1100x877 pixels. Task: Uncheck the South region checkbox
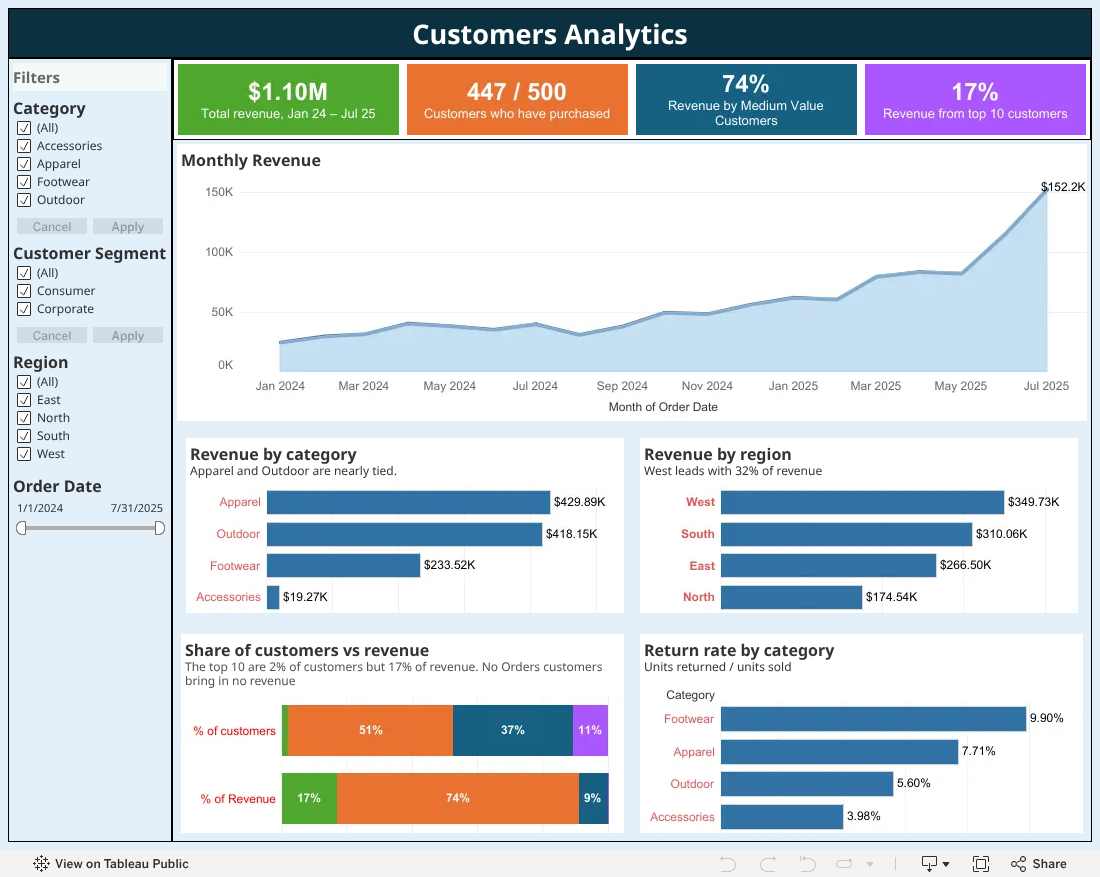coord(24,436)
